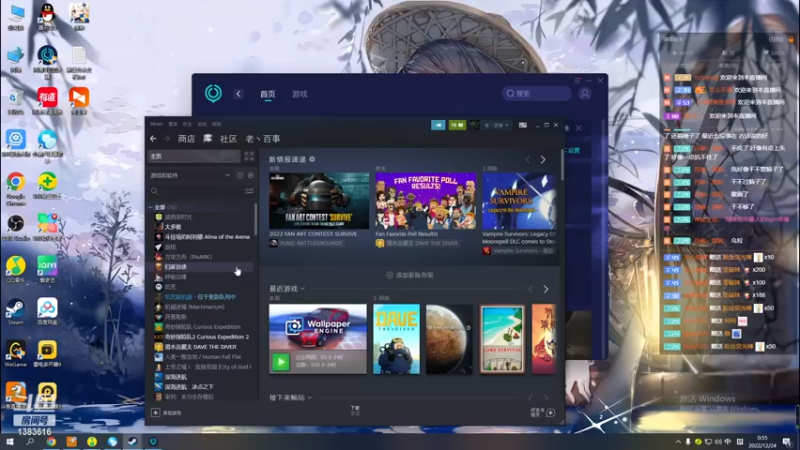
Task: Open the Vampire Survivors news card
Action: [519, 201]
